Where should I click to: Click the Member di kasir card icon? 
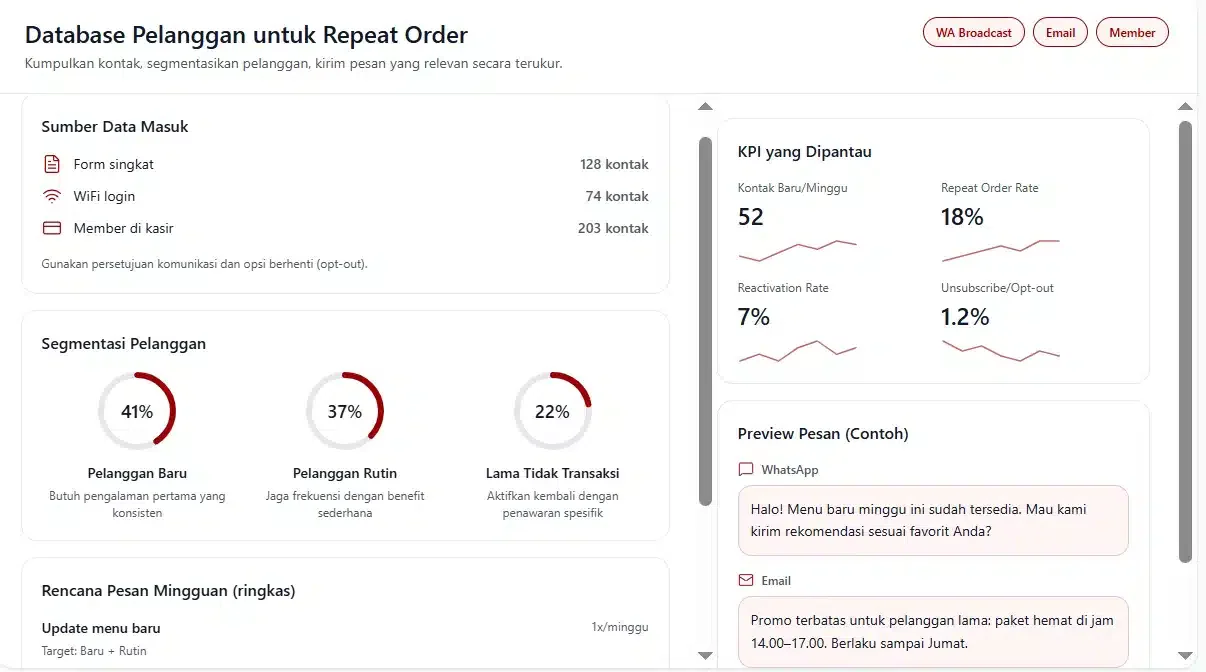click(52, 228)
